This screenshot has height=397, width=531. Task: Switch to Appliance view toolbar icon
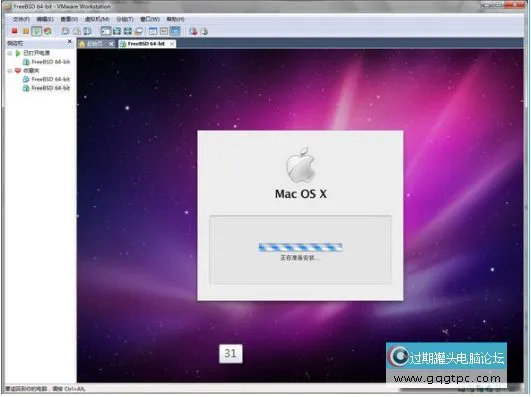pos(164,31)
